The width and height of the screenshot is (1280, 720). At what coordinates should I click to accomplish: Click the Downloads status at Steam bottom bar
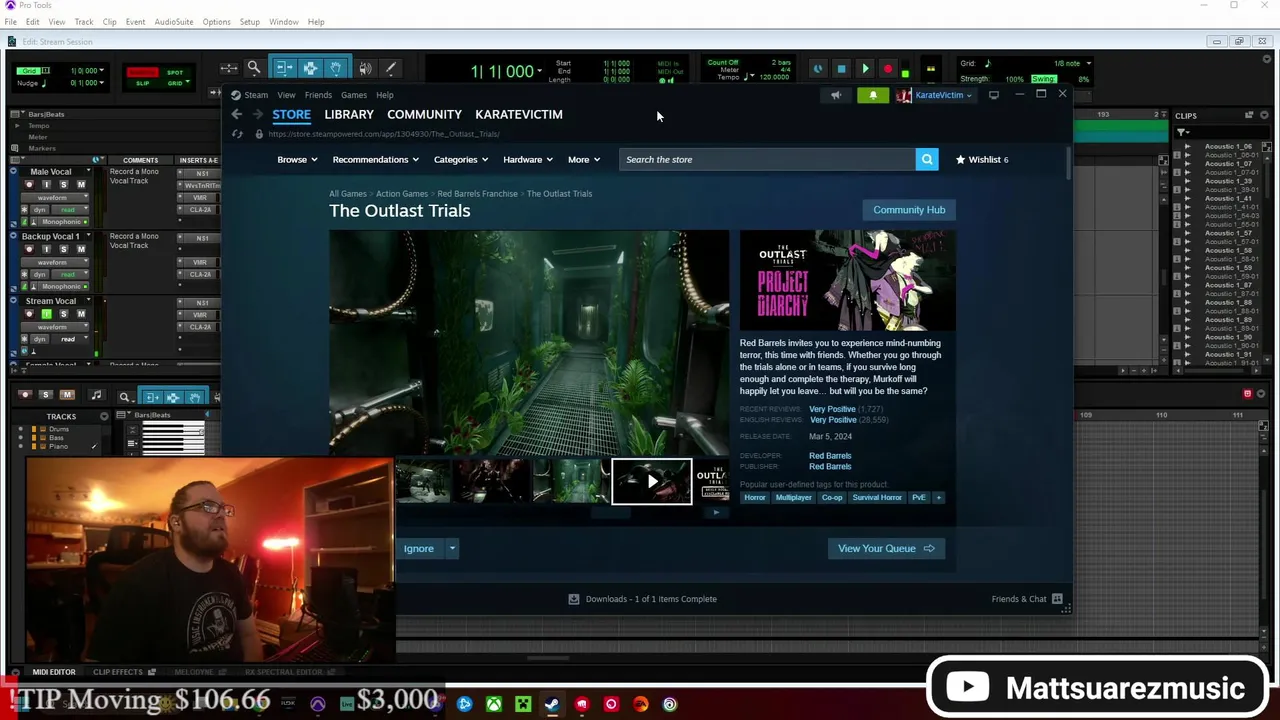pos(643,599)
